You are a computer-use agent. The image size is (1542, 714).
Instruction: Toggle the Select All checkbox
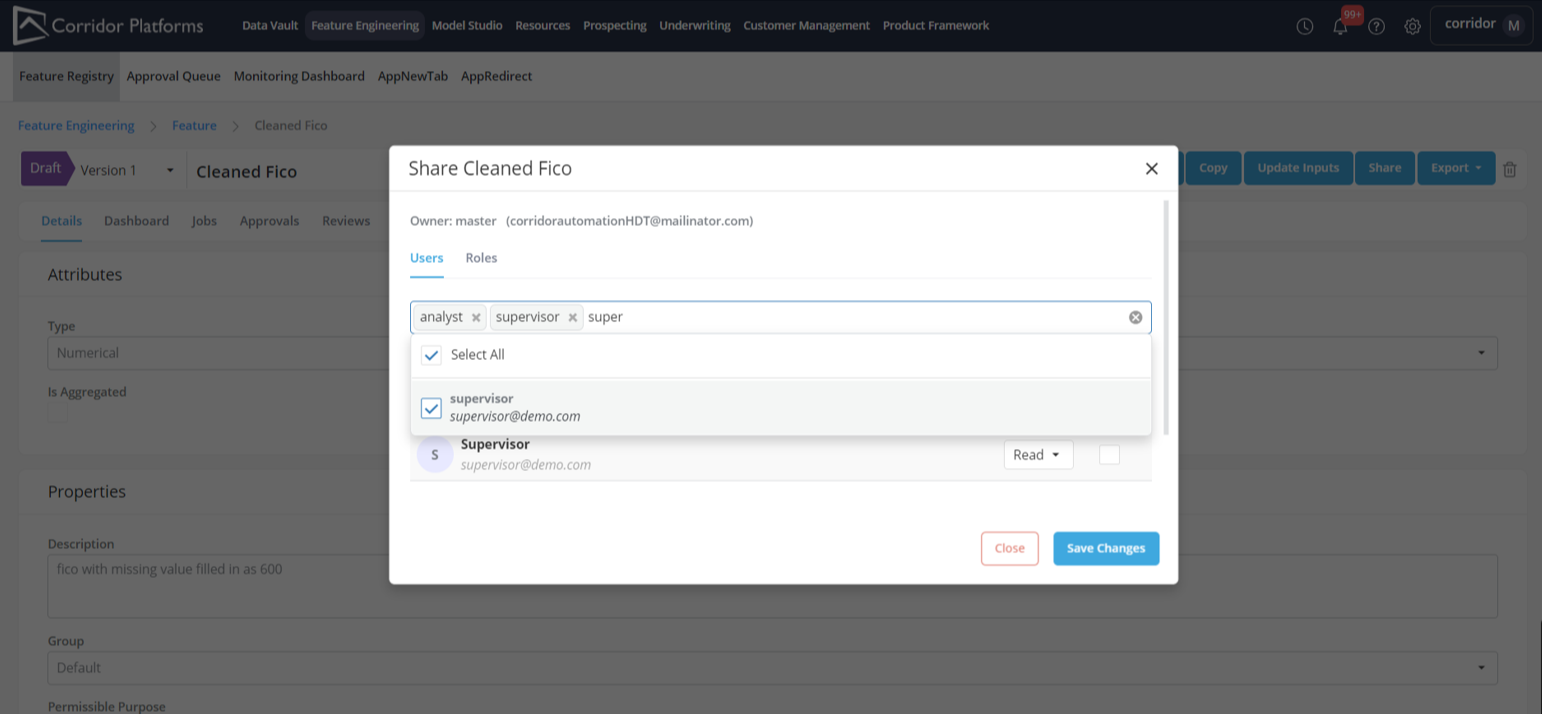(x=432, y=355)
